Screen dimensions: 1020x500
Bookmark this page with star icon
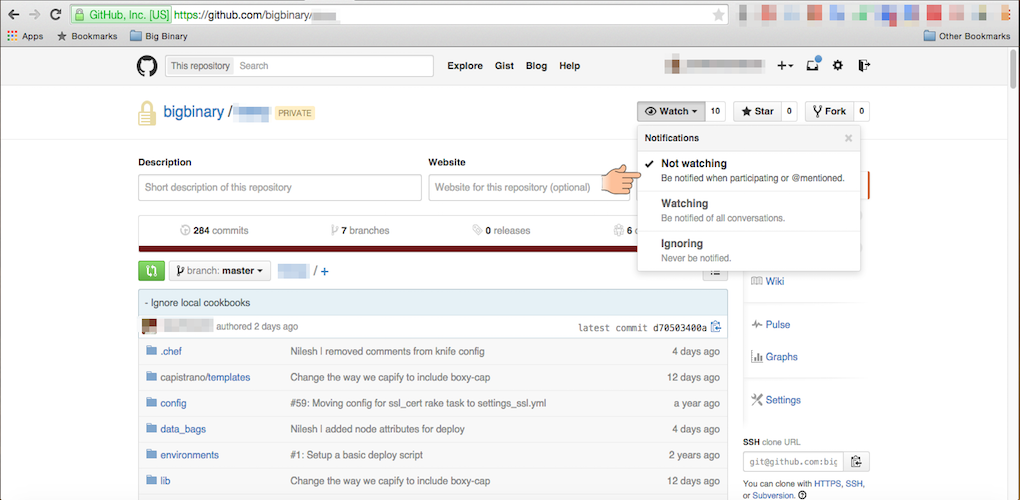718,15
